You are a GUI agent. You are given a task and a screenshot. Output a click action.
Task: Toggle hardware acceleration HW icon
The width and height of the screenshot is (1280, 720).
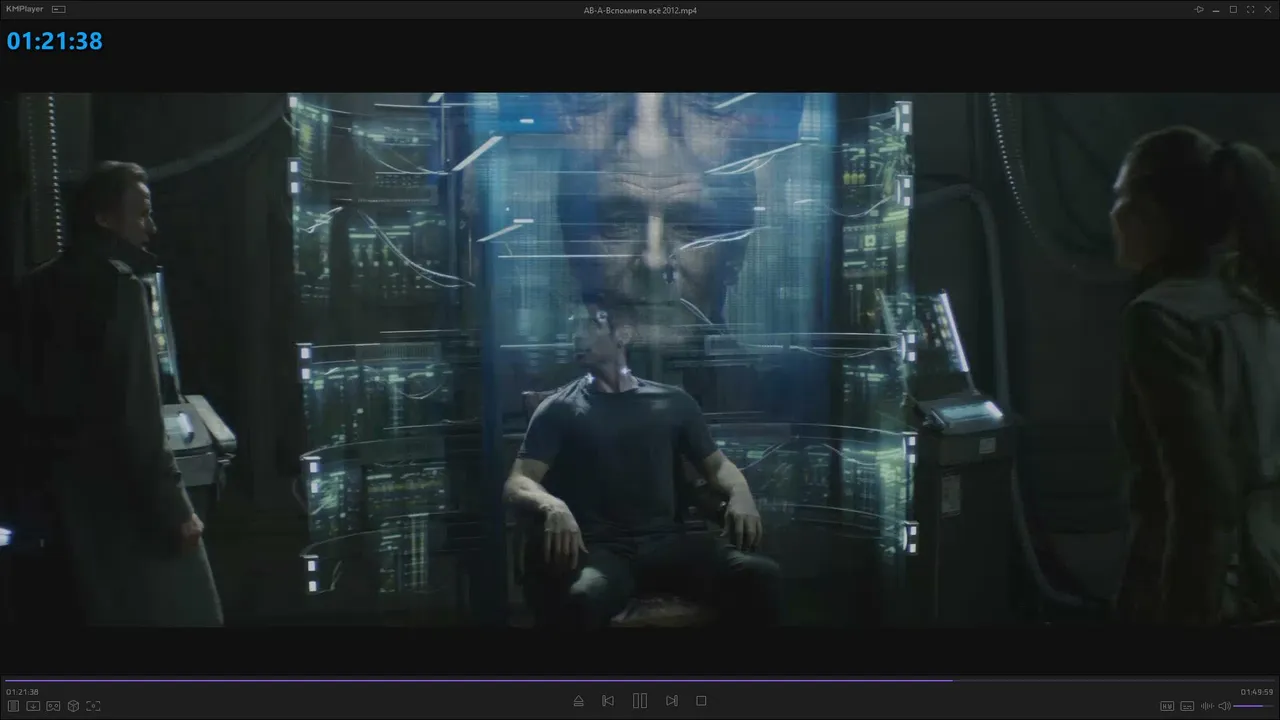1167,706
